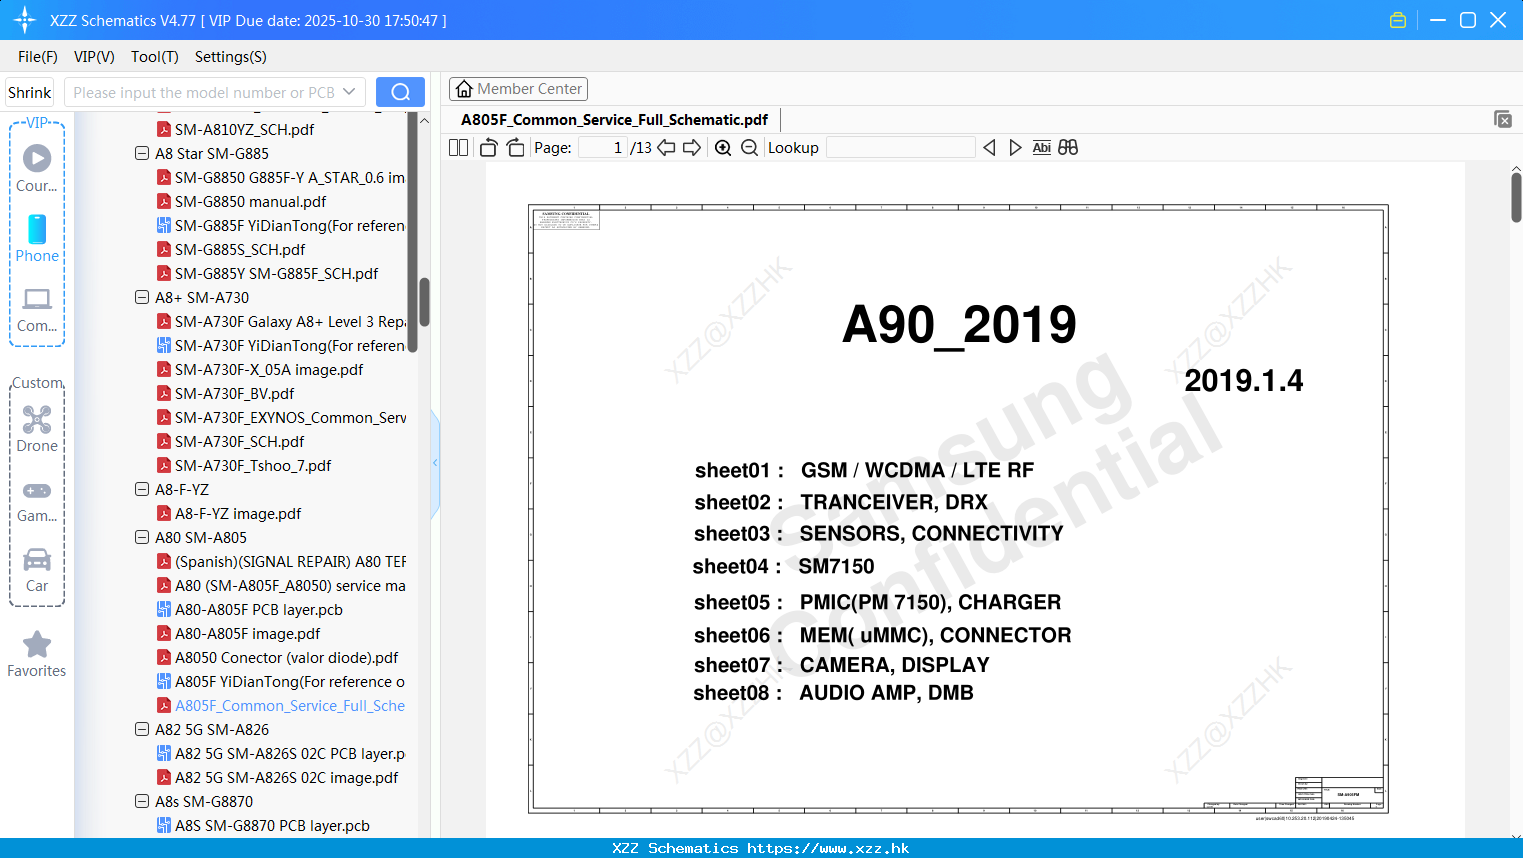Open the File(F) menu
The height and width of the screenshot is (858, 1523).
point(38,57)
